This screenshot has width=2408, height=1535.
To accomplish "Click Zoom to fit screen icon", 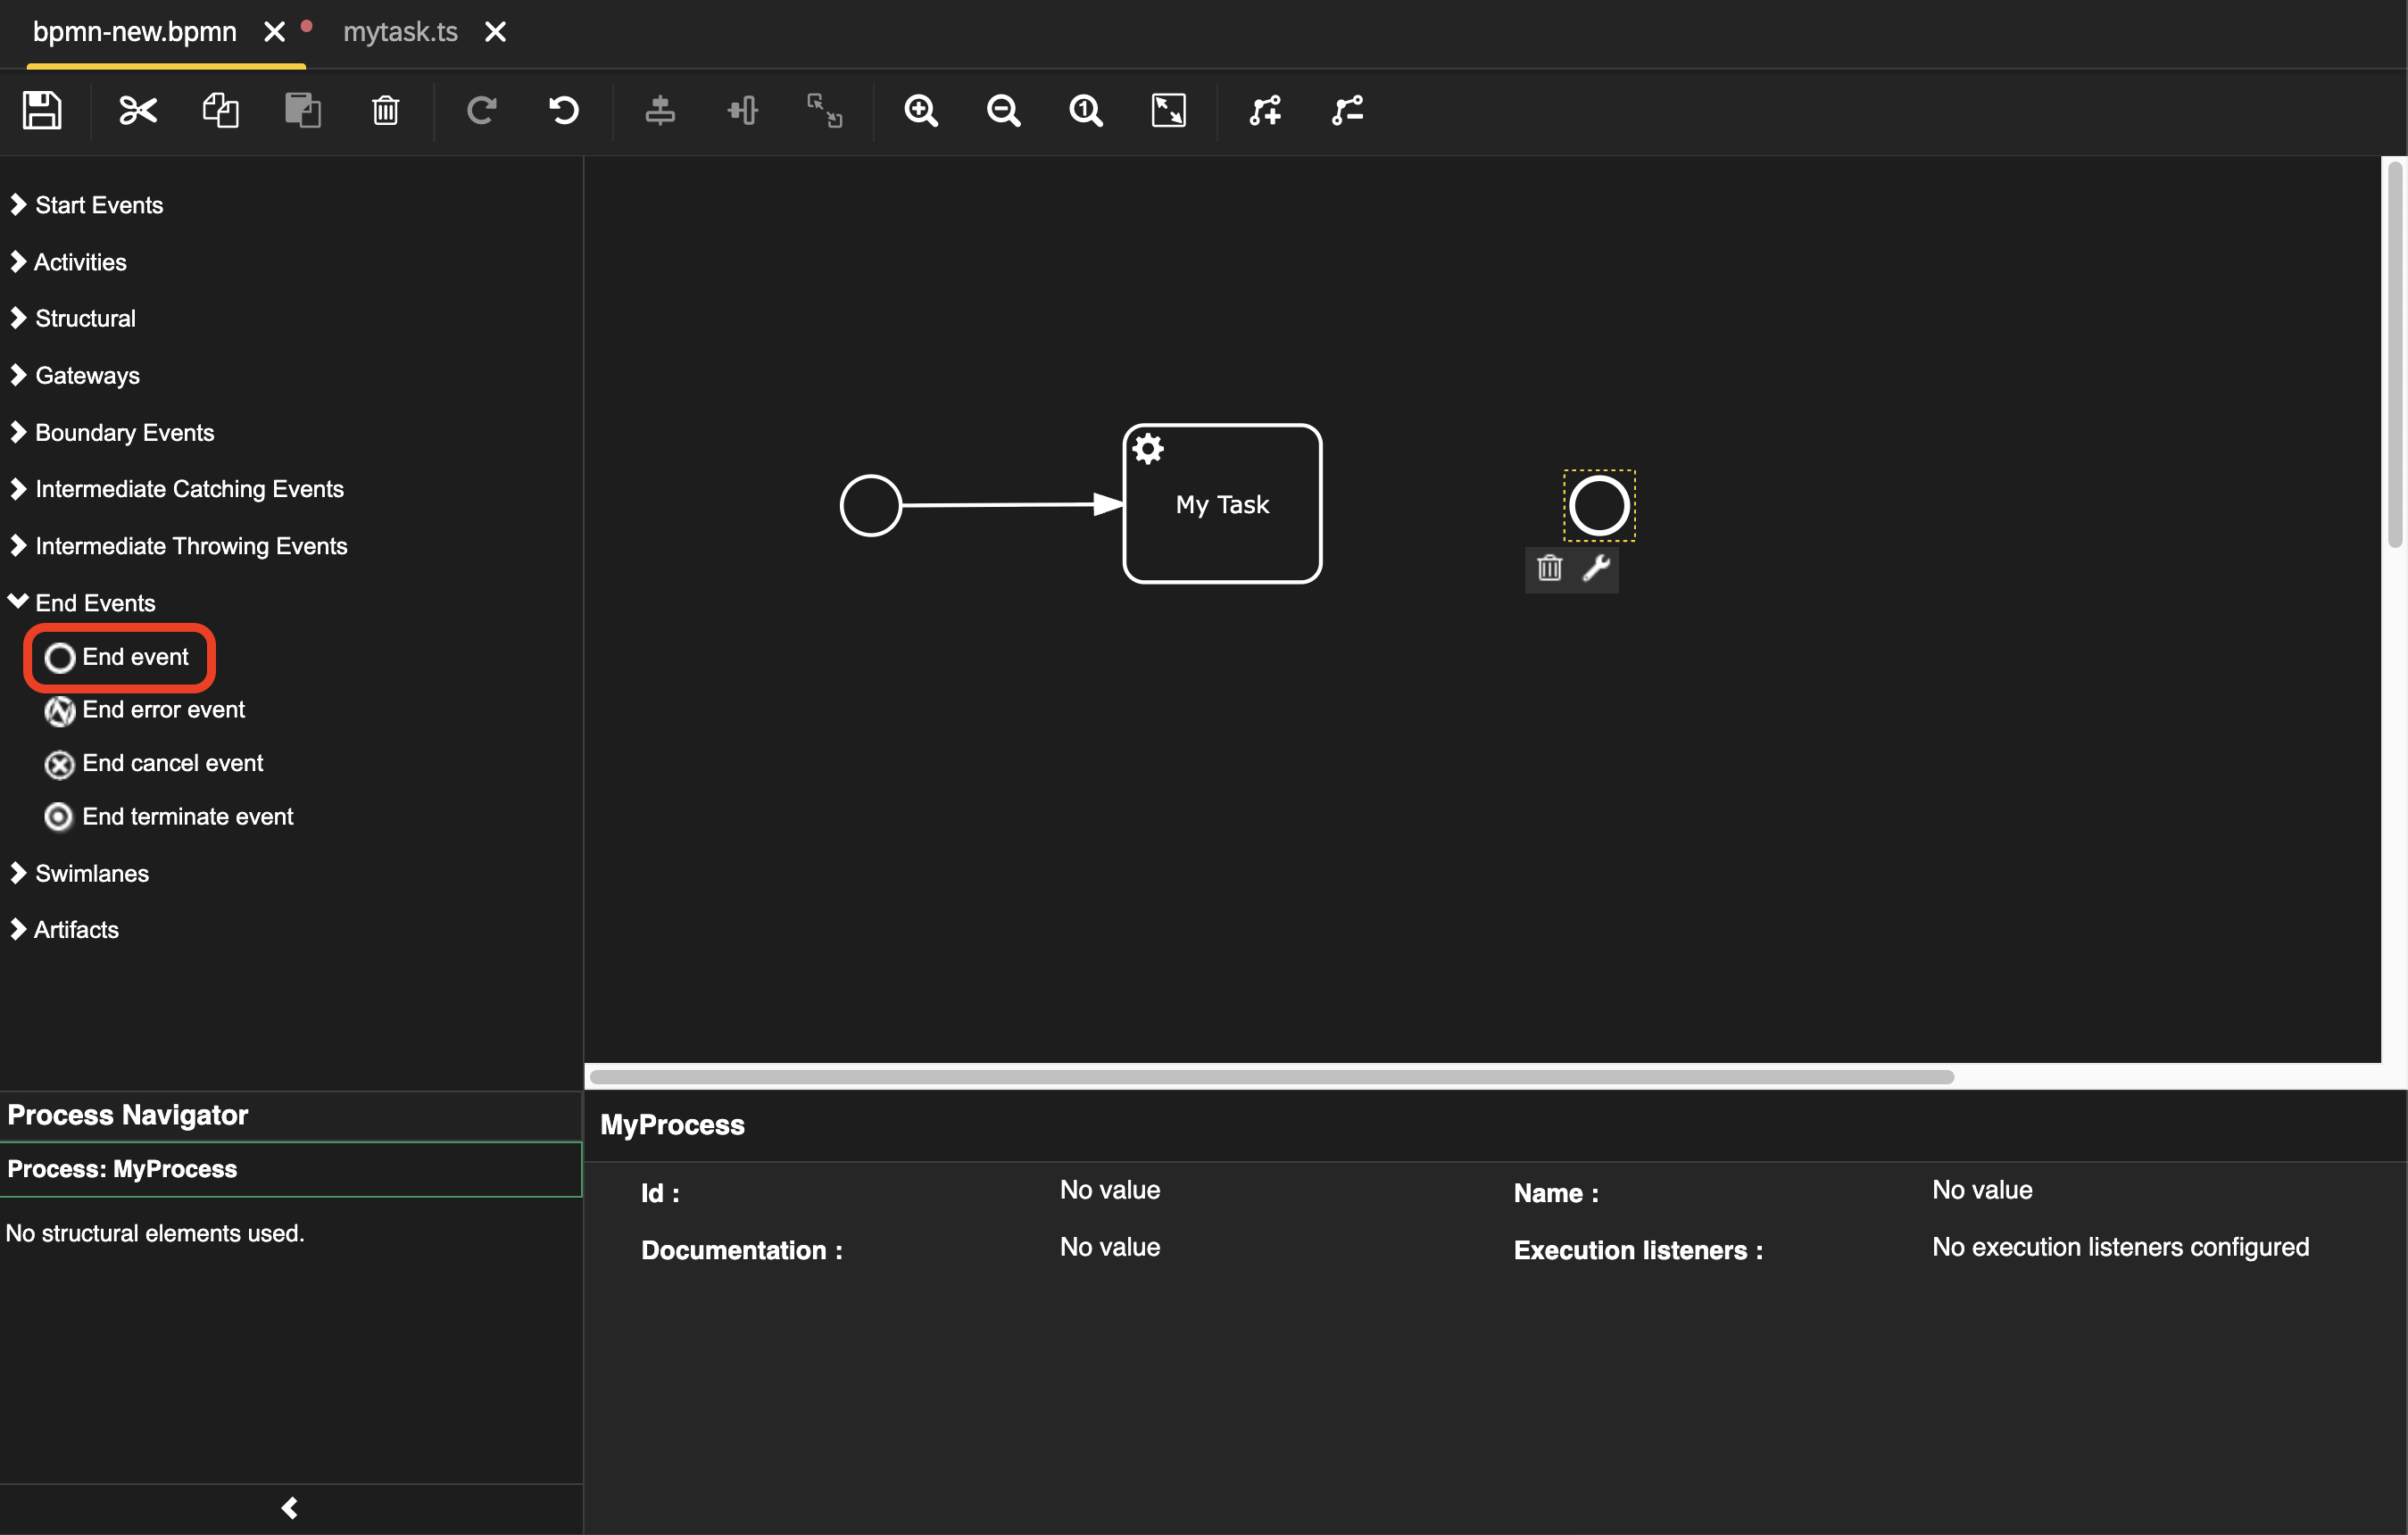I will coord(1168,110).
